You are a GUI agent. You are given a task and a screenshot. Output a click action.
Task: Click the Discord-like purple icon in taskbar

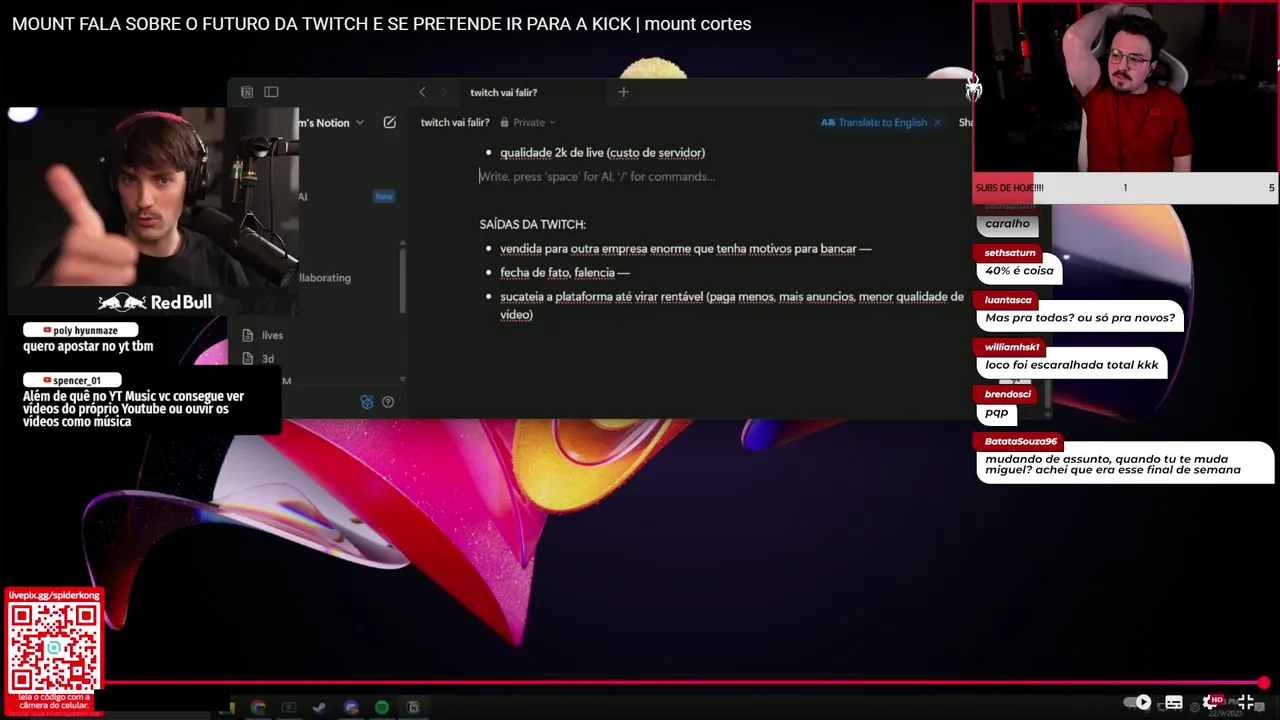click(351, 708)
